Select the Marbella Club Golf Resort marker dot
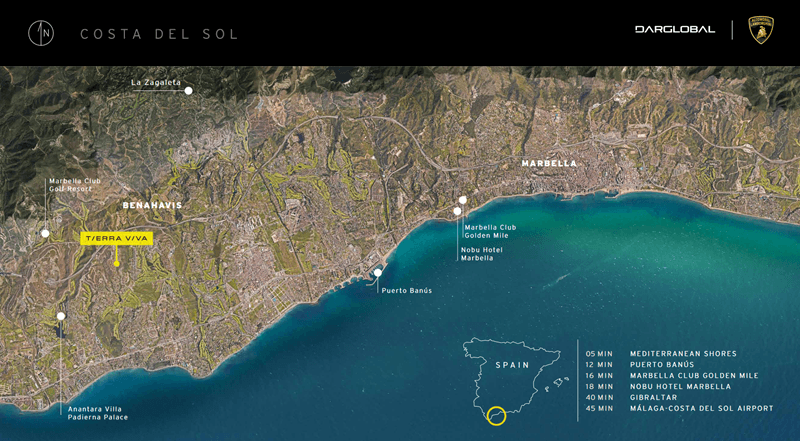 tap(45, 233)
